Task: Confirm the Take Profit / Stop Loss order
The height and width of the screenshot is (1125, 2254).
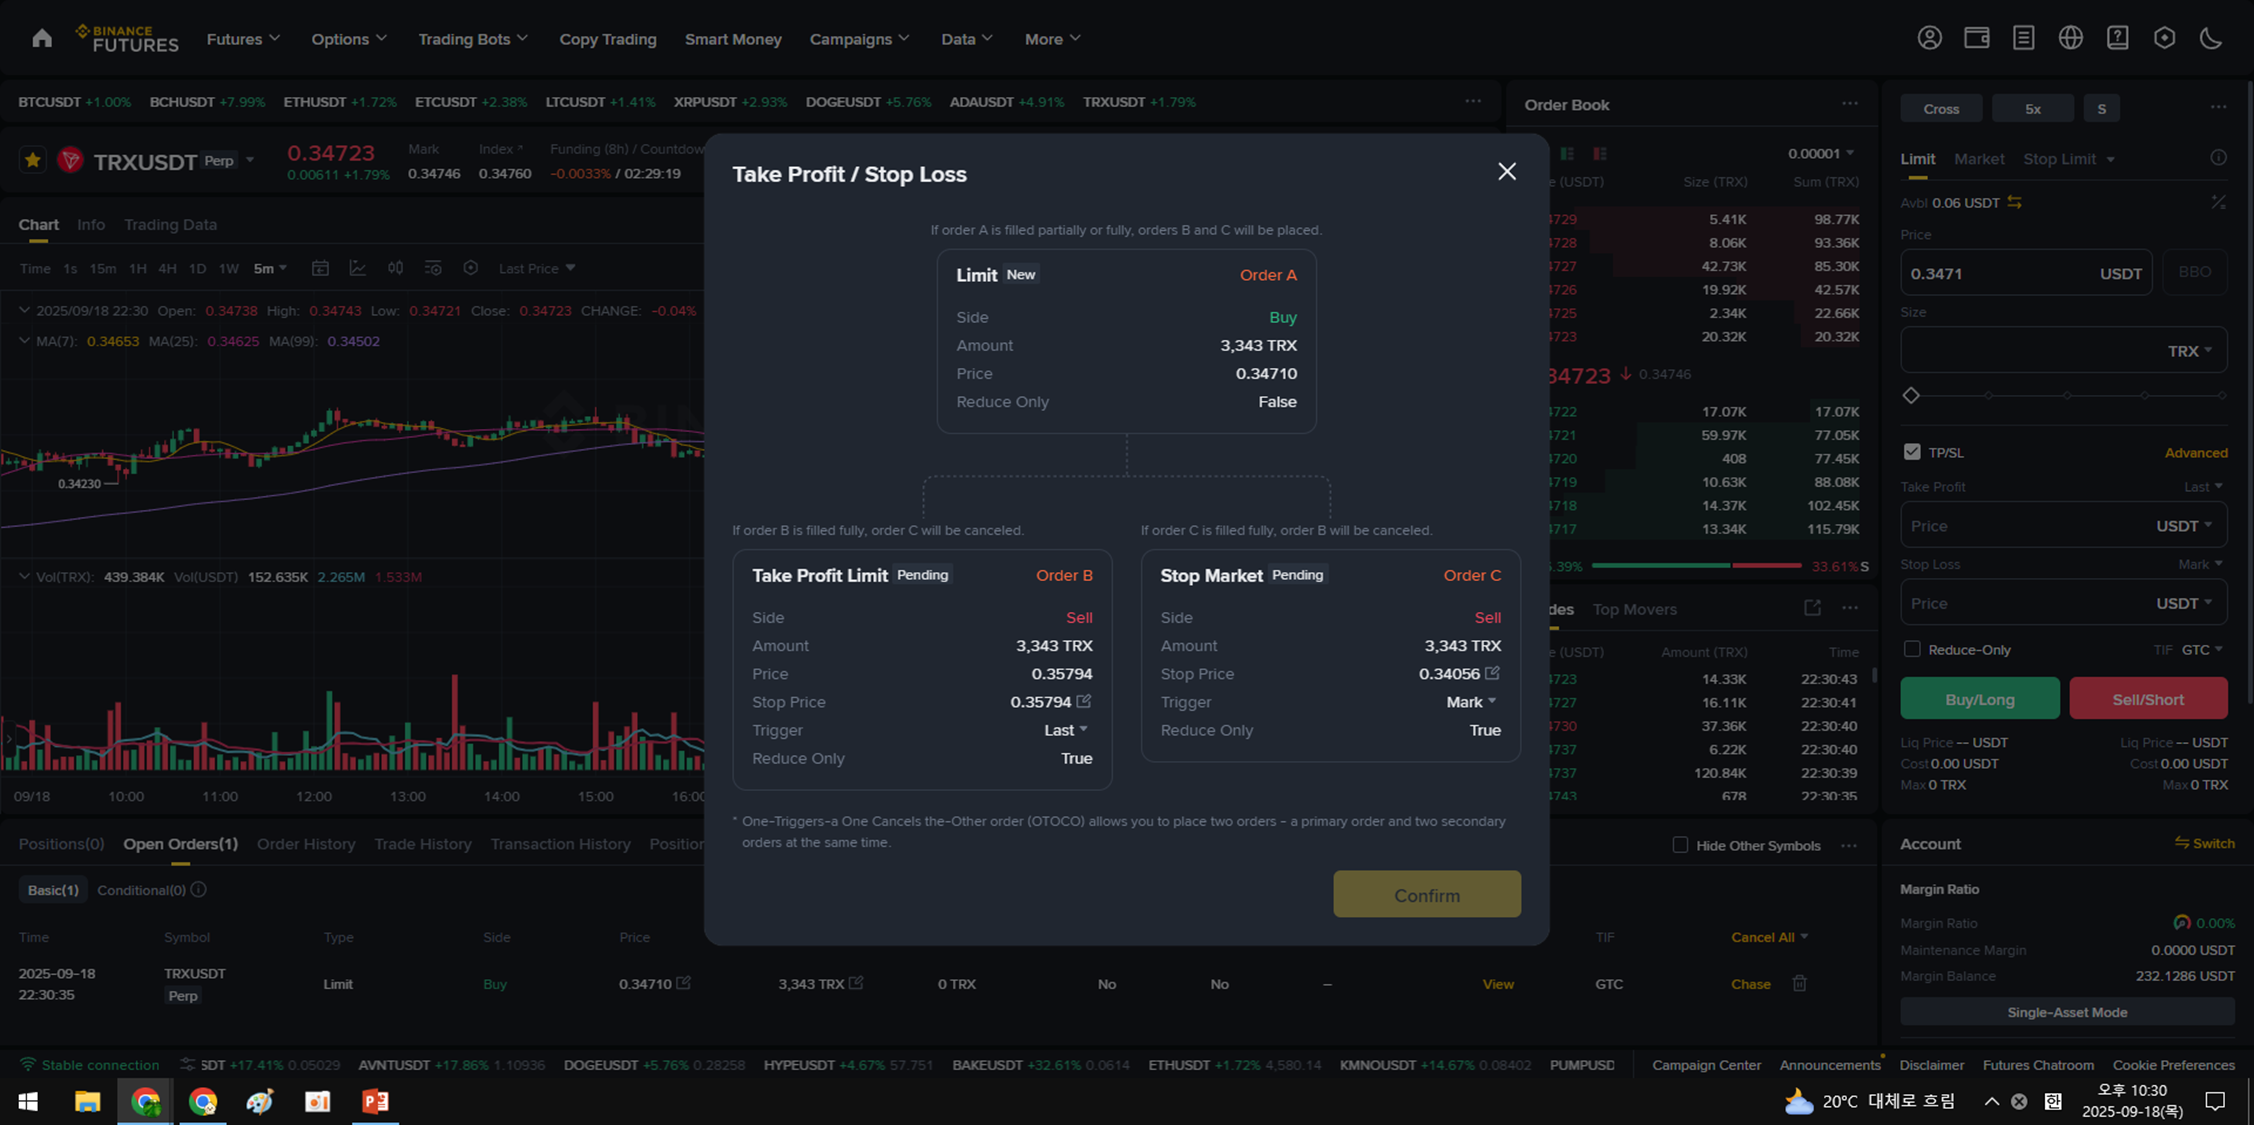Action: 1426,894
